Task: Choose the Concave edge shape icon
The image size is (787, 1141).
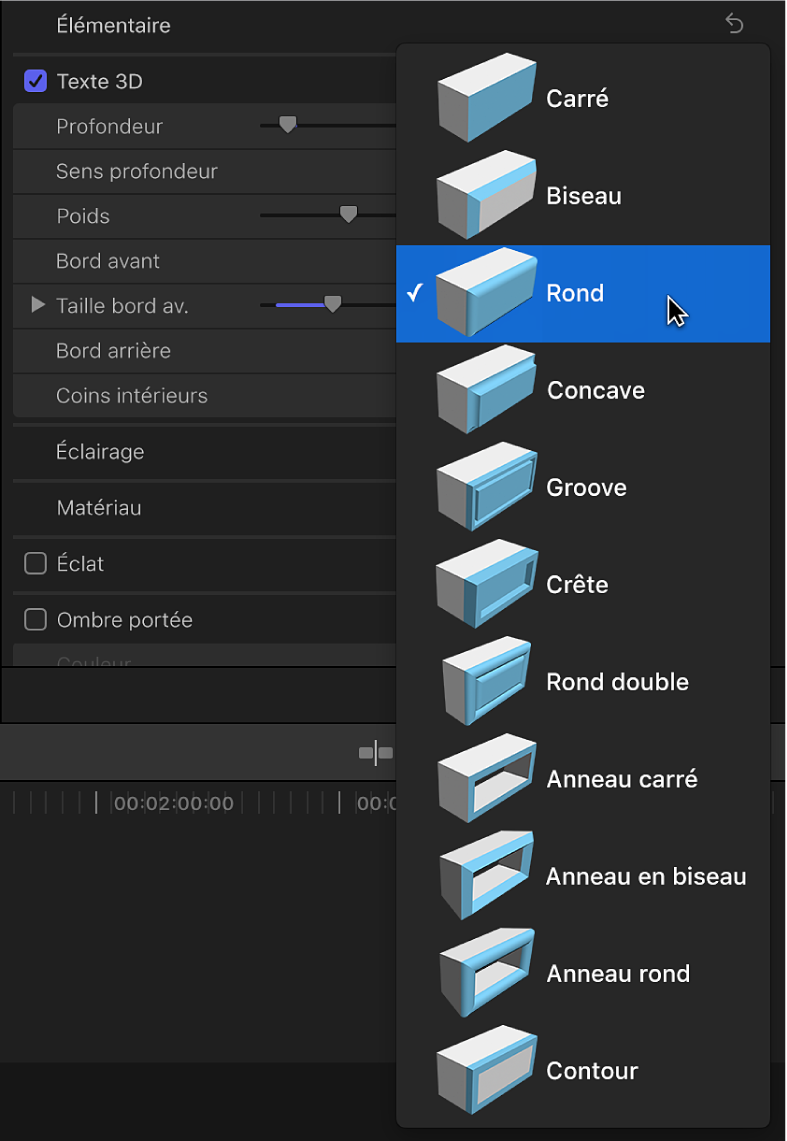Action: pos(487,391)
